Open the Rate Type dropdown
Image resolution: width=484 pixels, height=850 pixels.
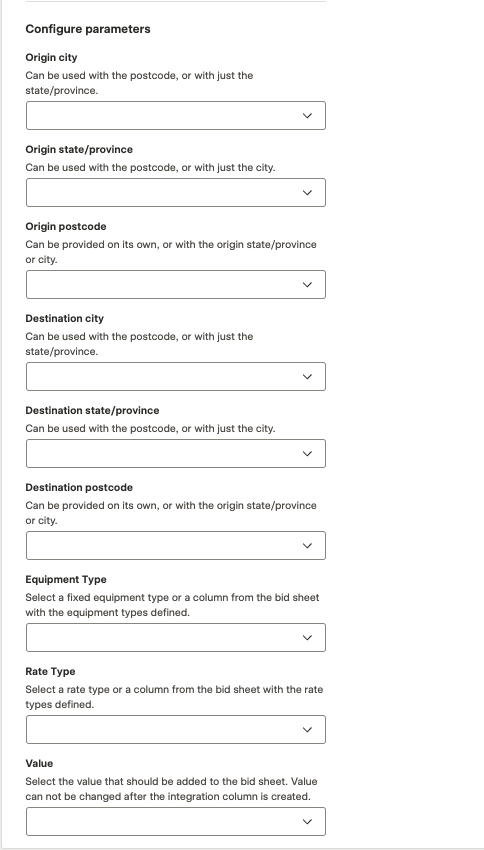point(176,730)
